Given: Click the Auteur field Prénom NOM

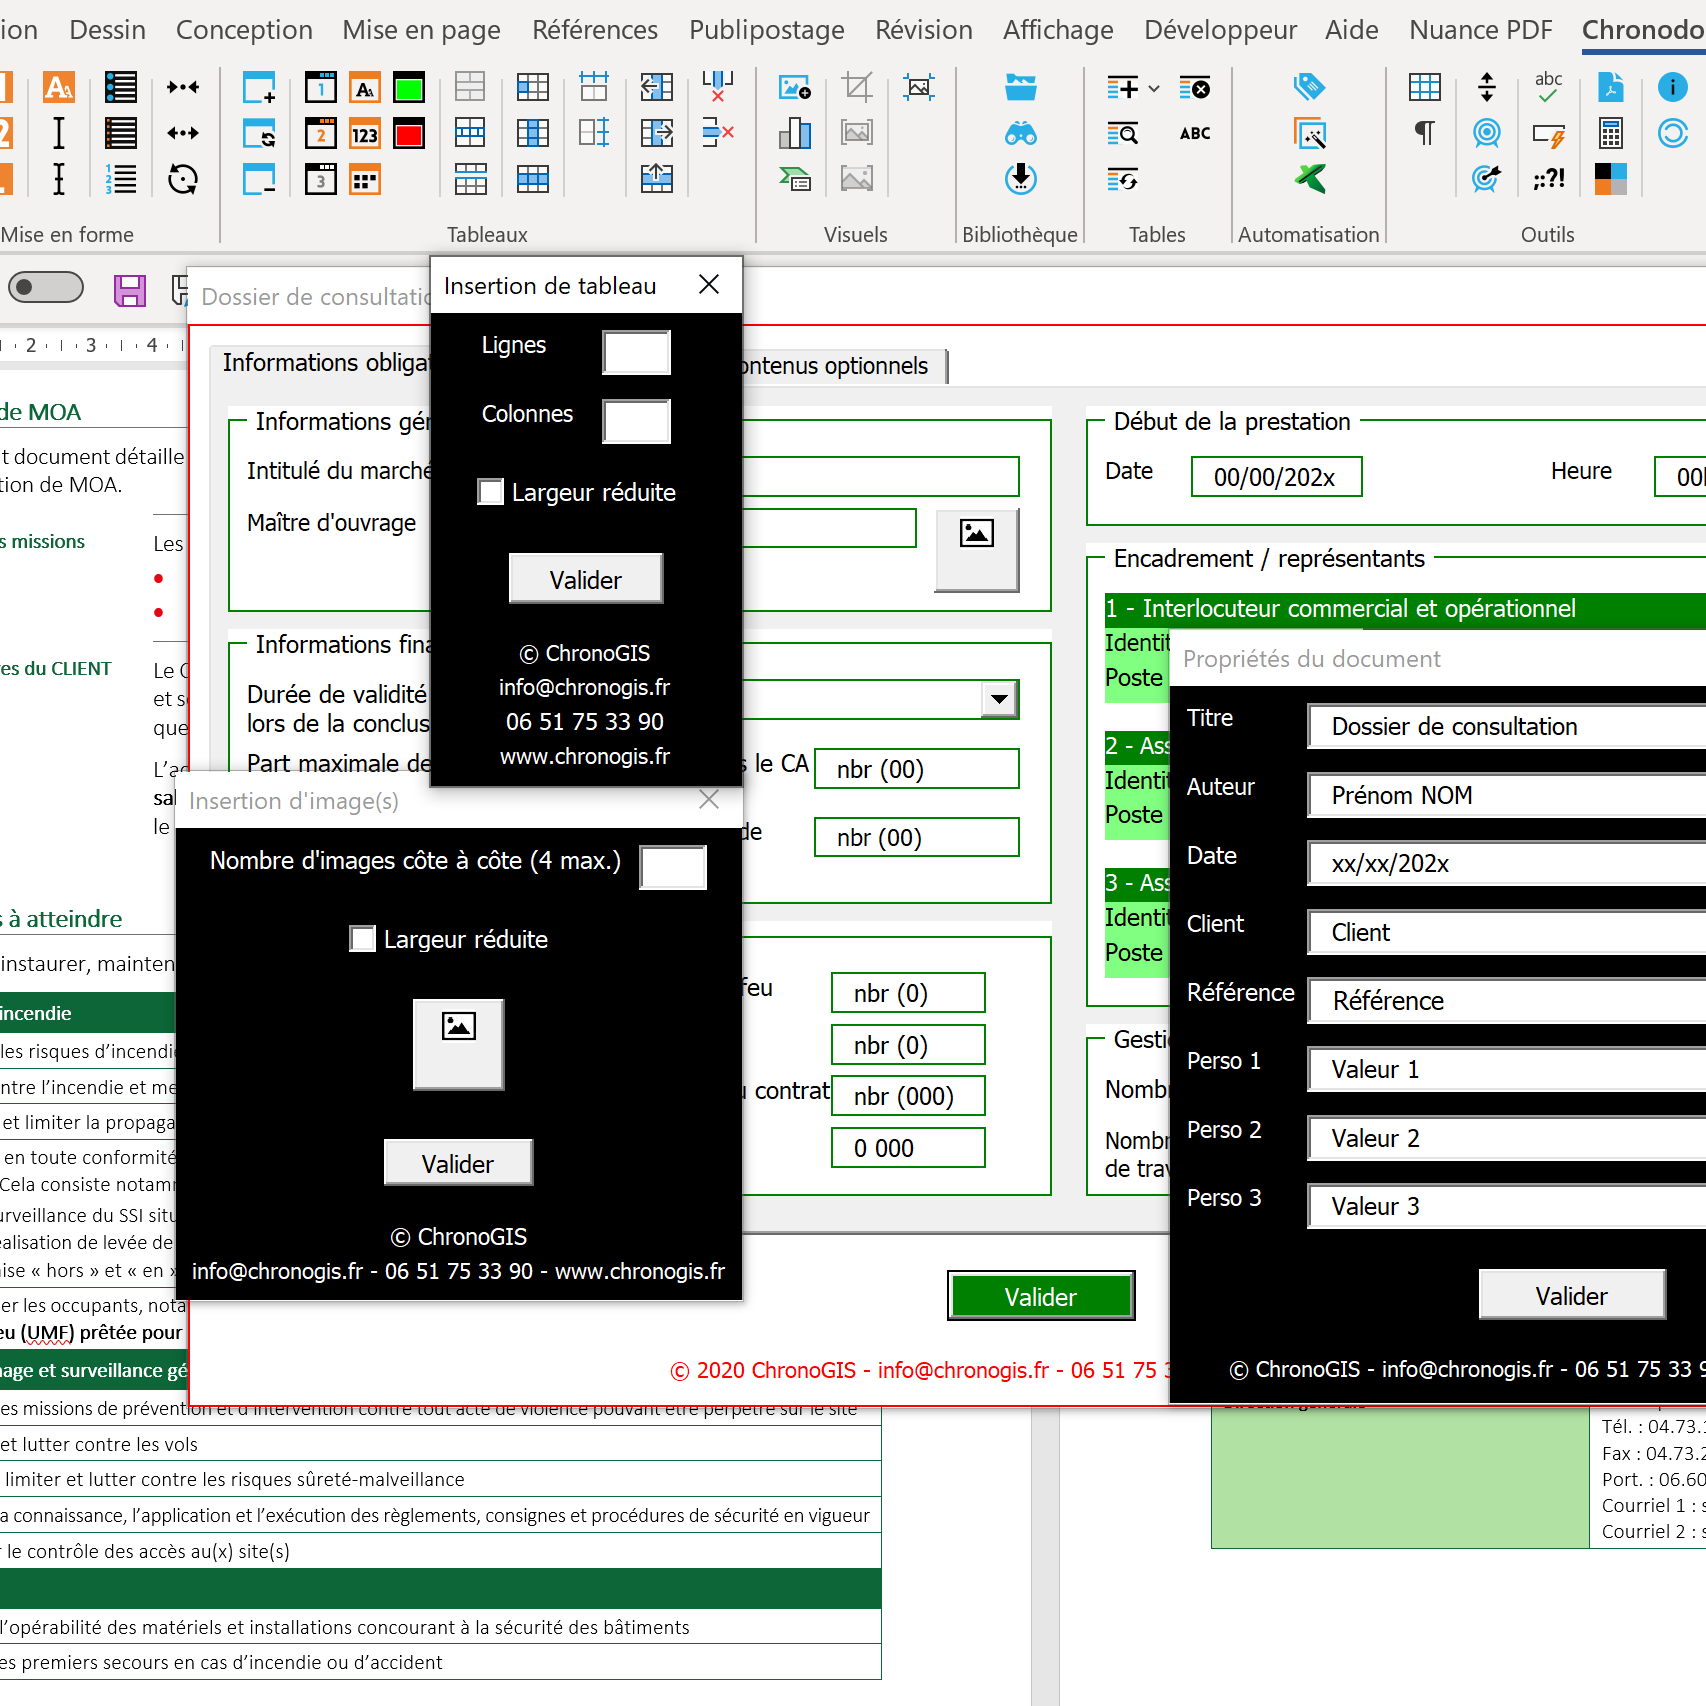Looking at the screenshot, I should [1507, 795].
